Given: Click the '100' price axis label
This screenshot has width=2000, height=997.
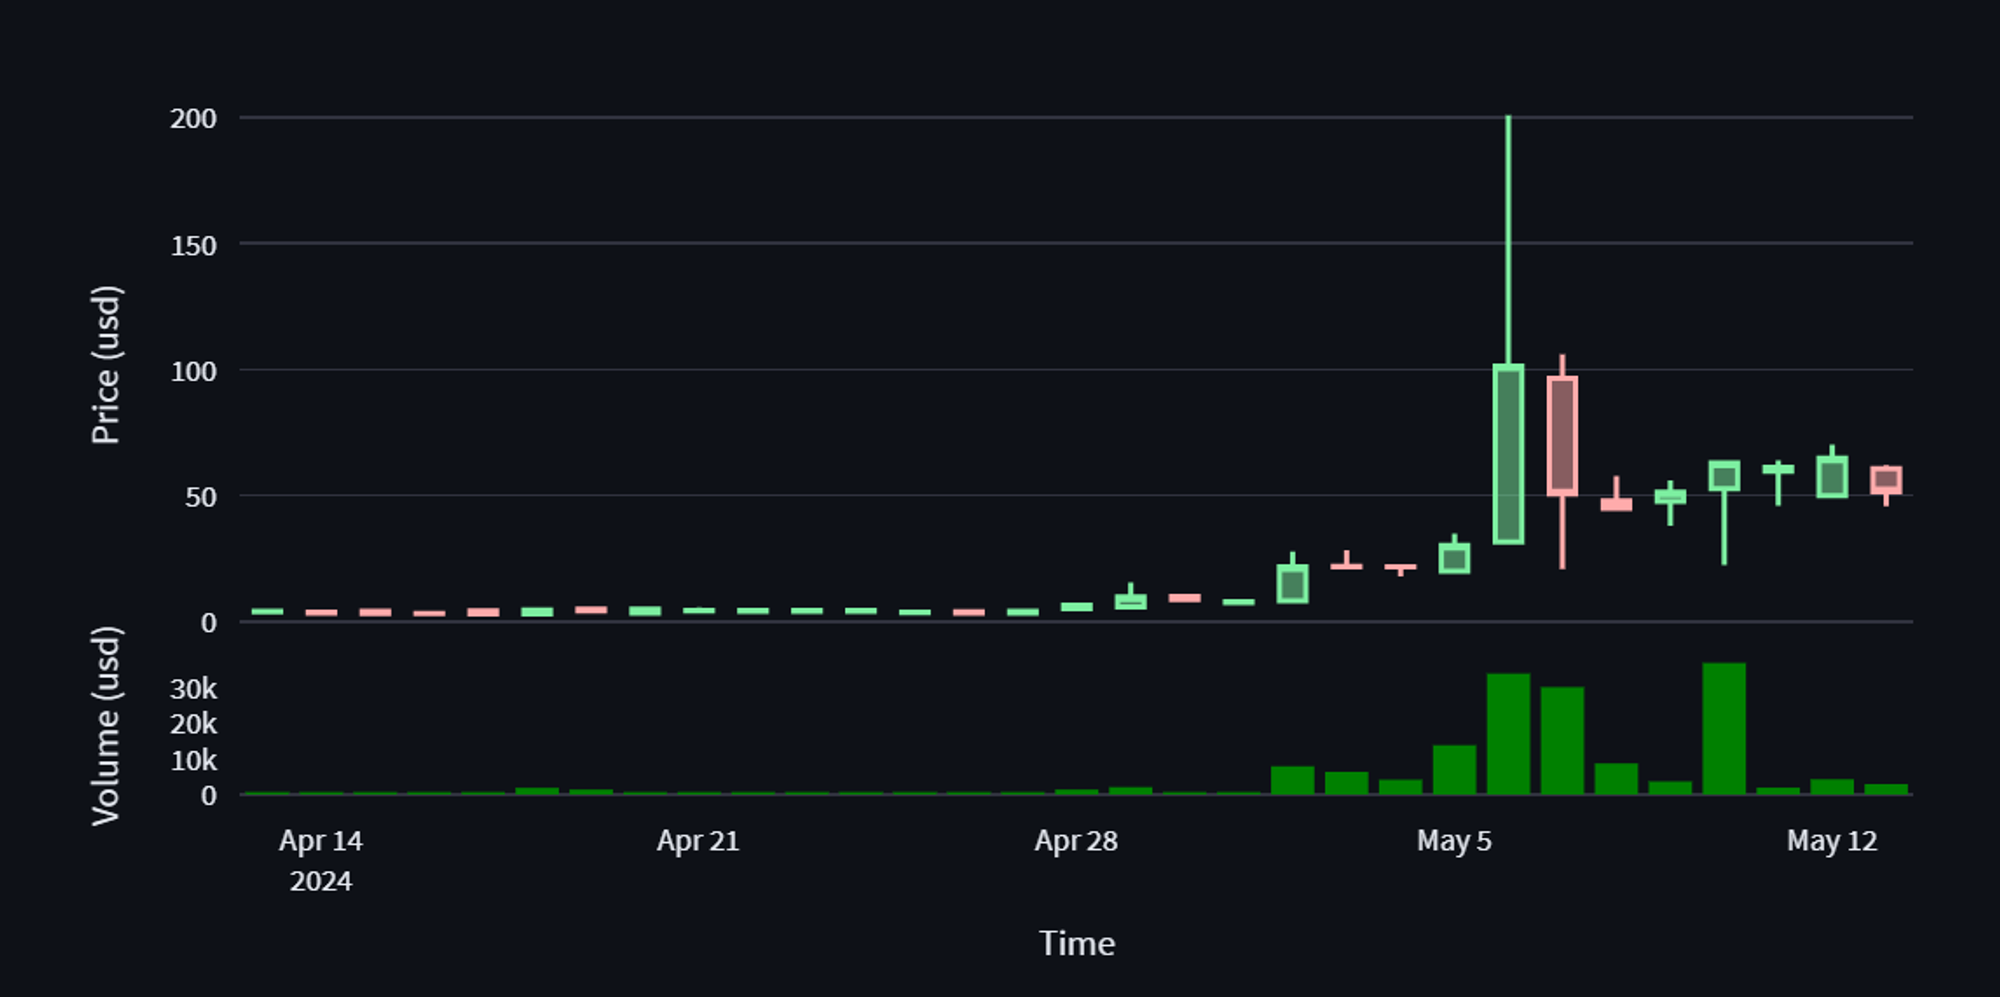Looking at the screenshot, I should coord(193,372).
